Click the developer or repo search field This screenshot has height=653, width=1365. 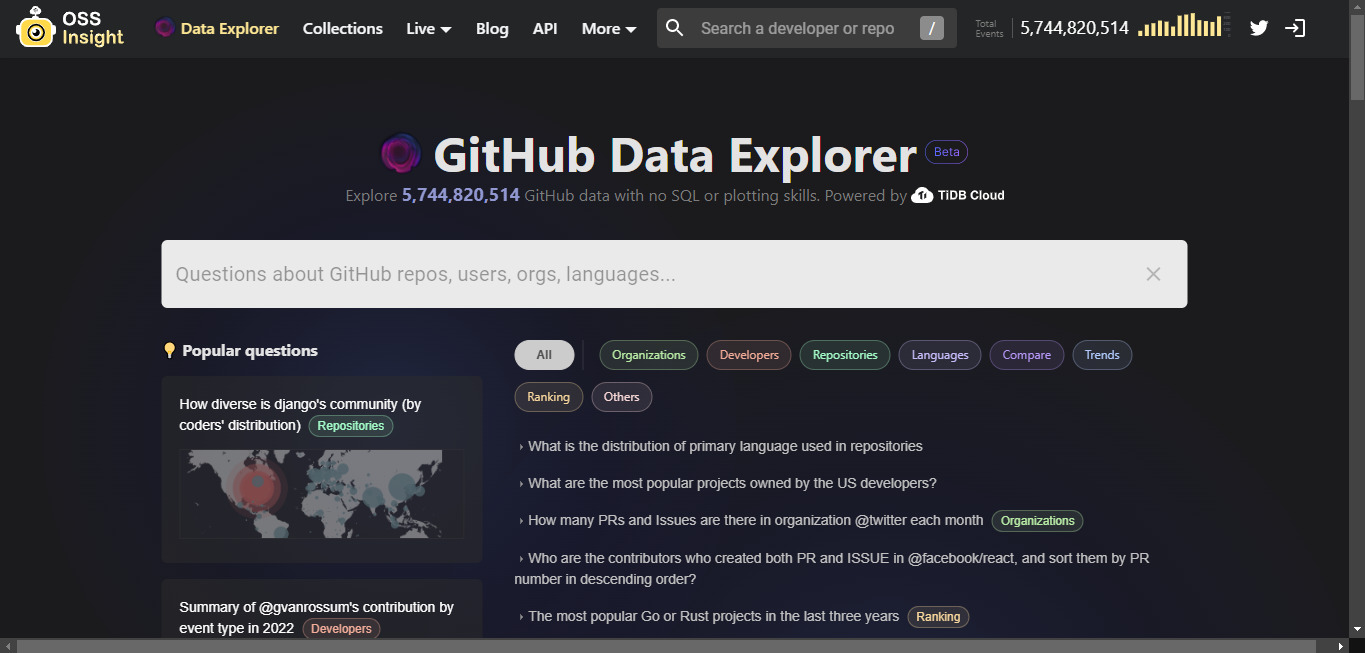point(805,28)
